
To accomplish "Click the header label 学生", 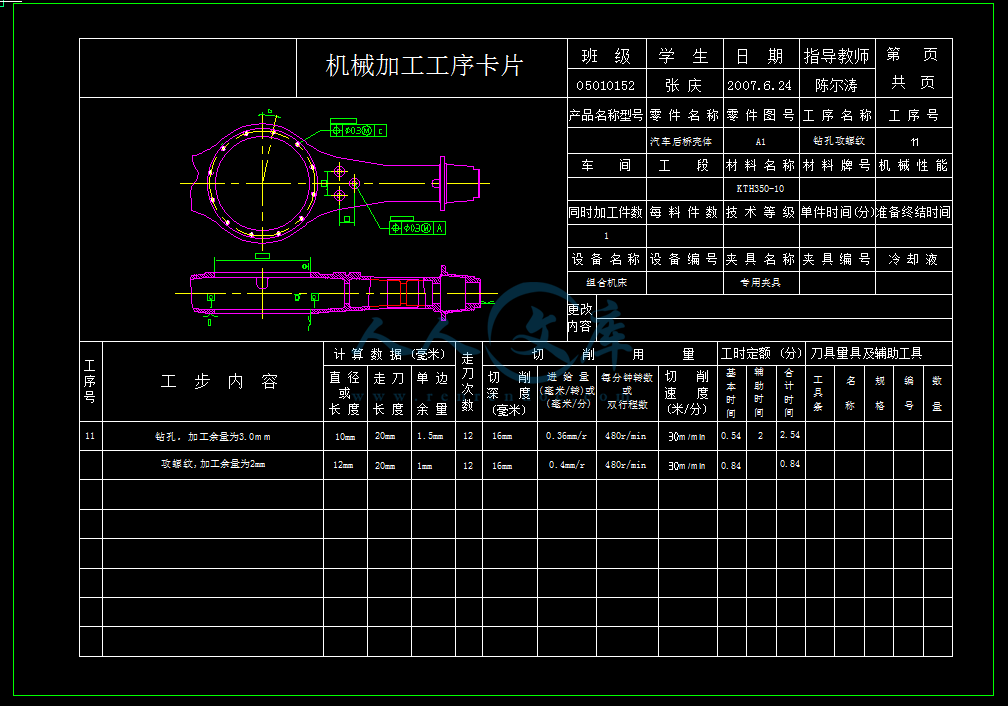I will (x=683, y=57).
